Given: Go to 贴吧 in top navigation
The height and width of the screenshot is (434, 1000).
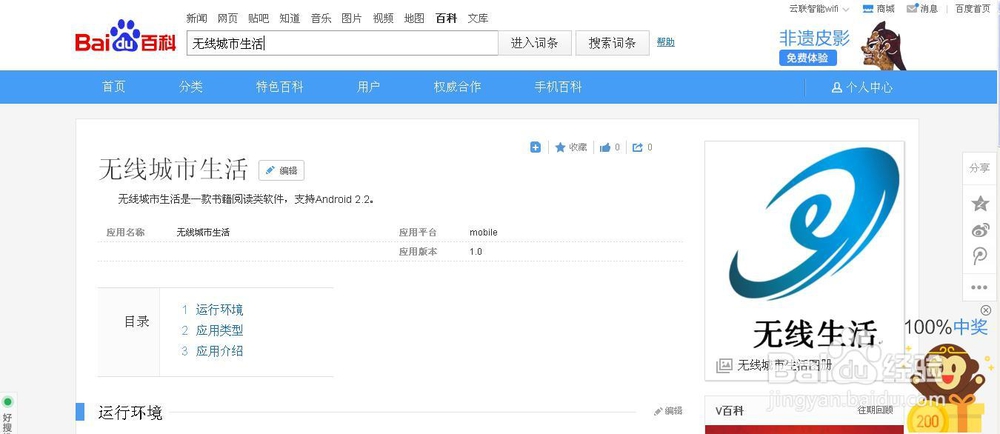Looking at the screenshot, I should coord(258,18).
